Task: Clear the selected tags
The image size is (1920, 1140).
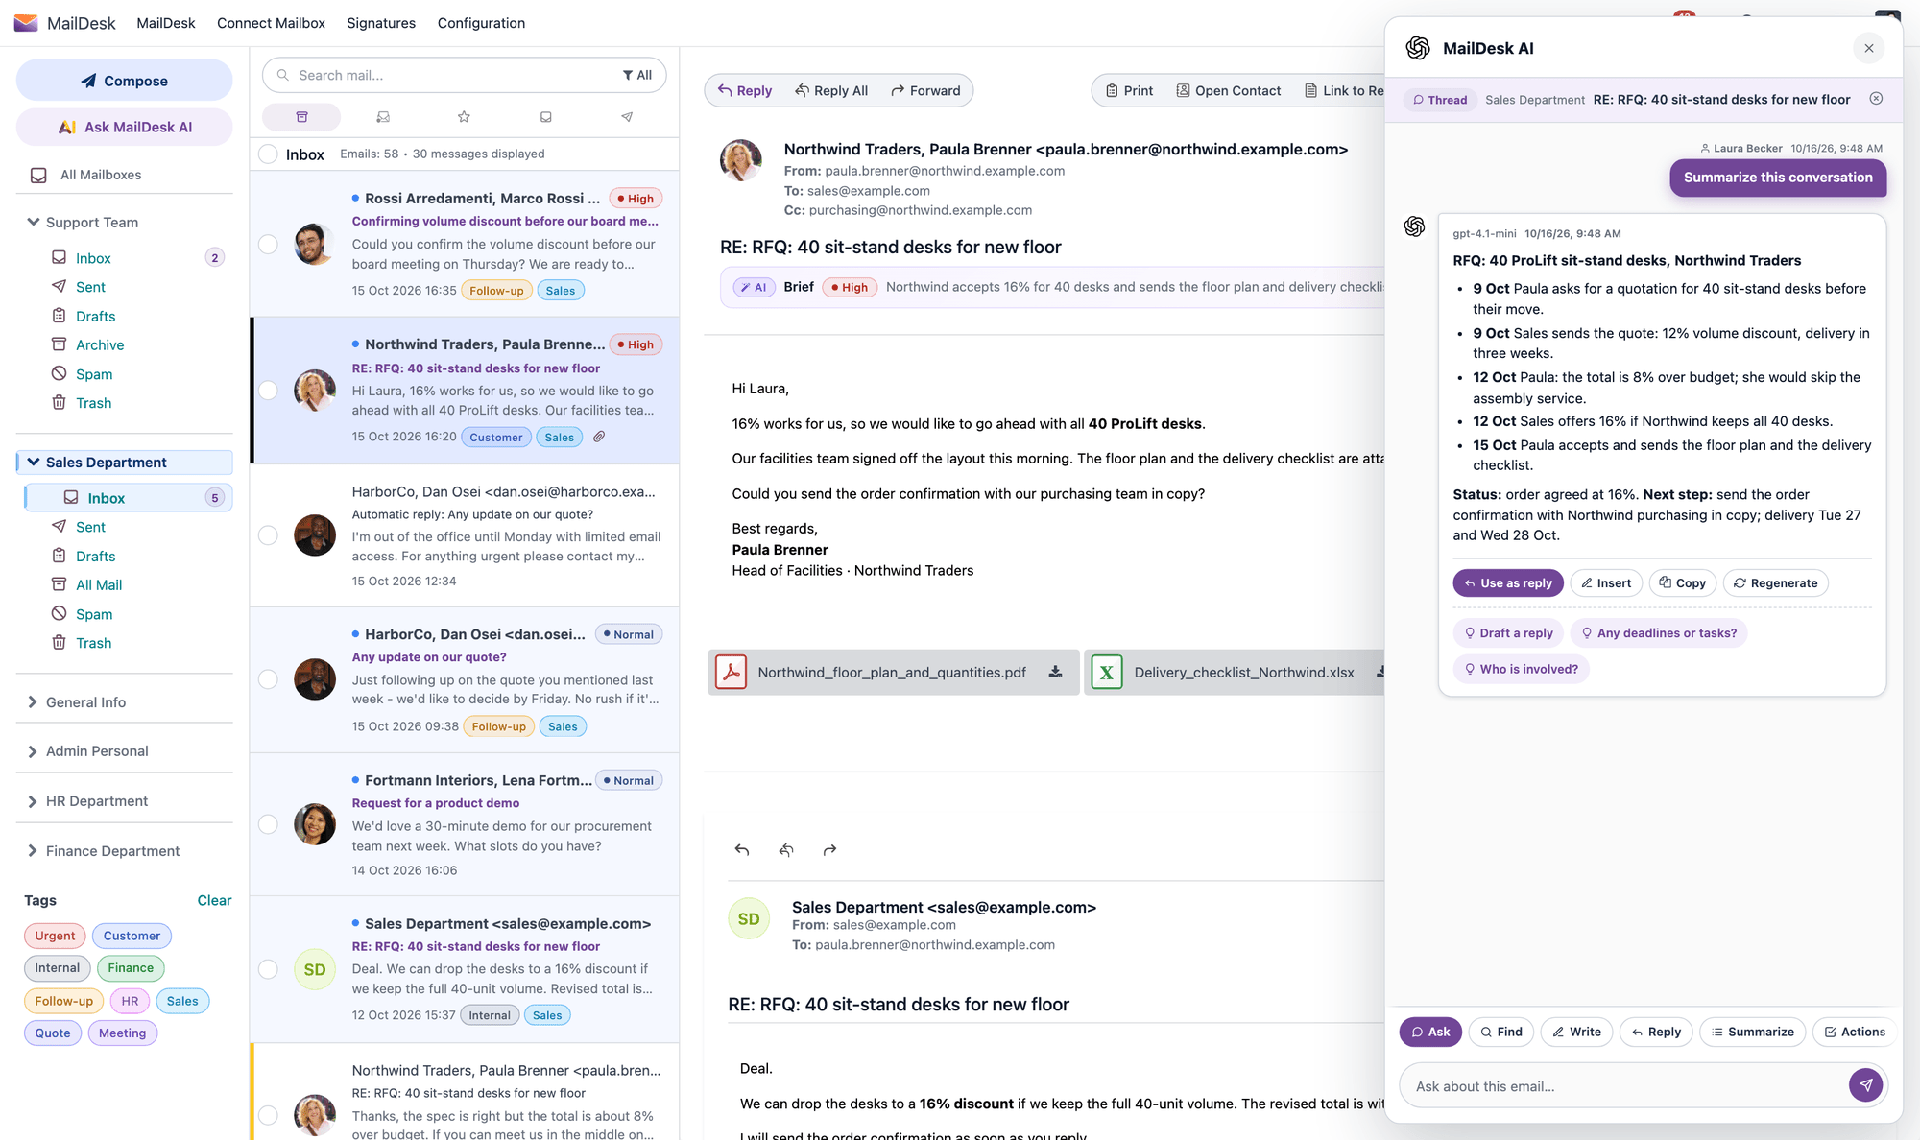Action: (214, 900)
